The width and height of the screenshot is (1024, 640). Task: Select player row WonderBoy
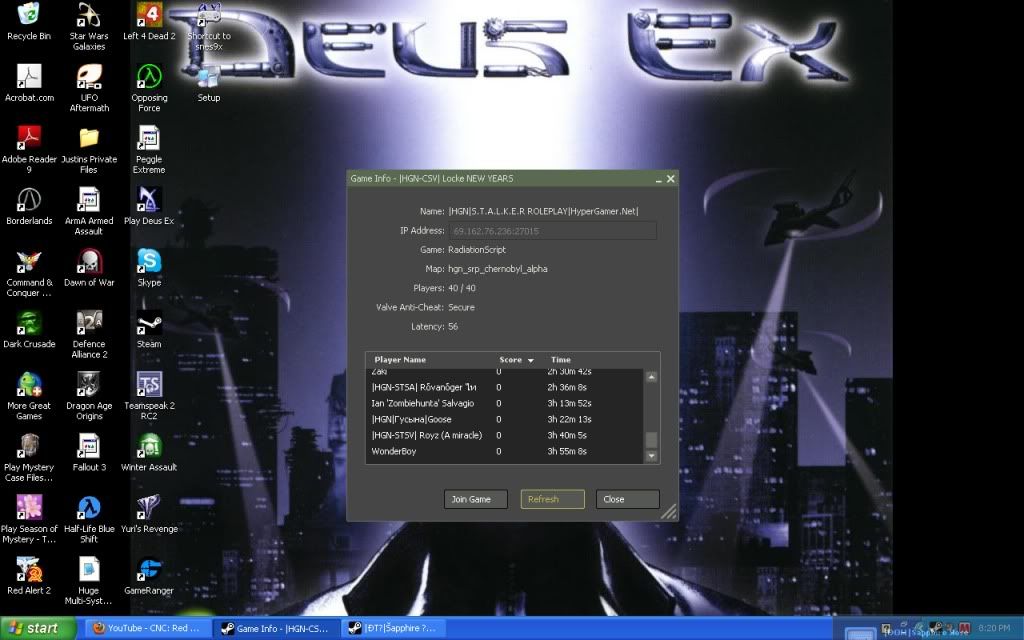click(504, 451)
